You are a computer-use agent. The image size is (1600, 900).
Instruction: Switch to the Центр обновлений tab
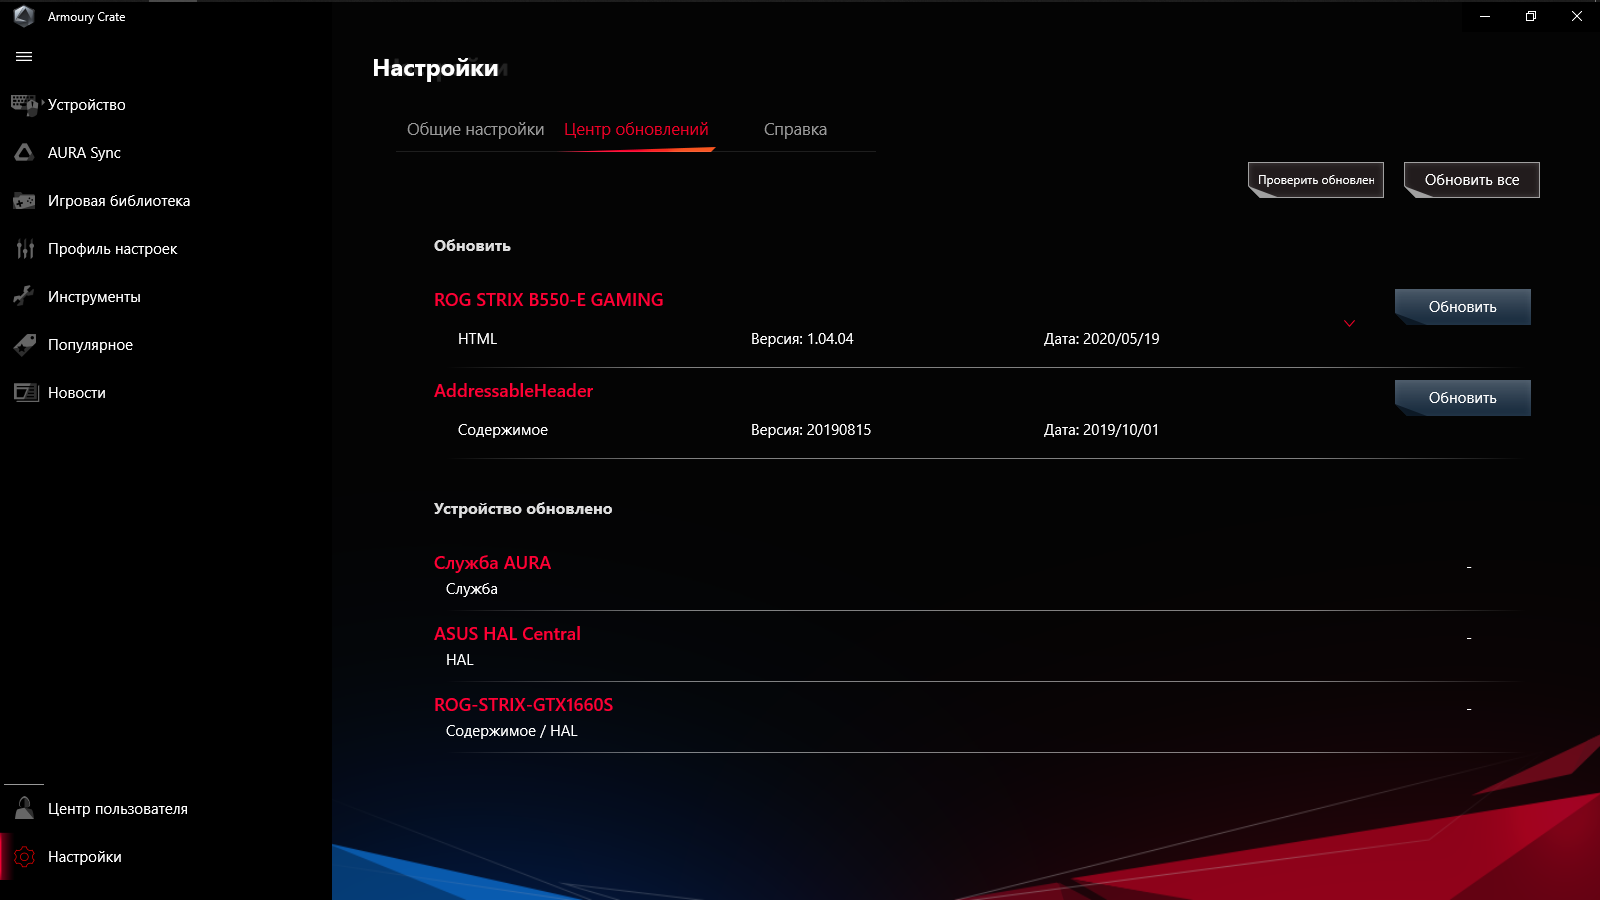(636, 129)
